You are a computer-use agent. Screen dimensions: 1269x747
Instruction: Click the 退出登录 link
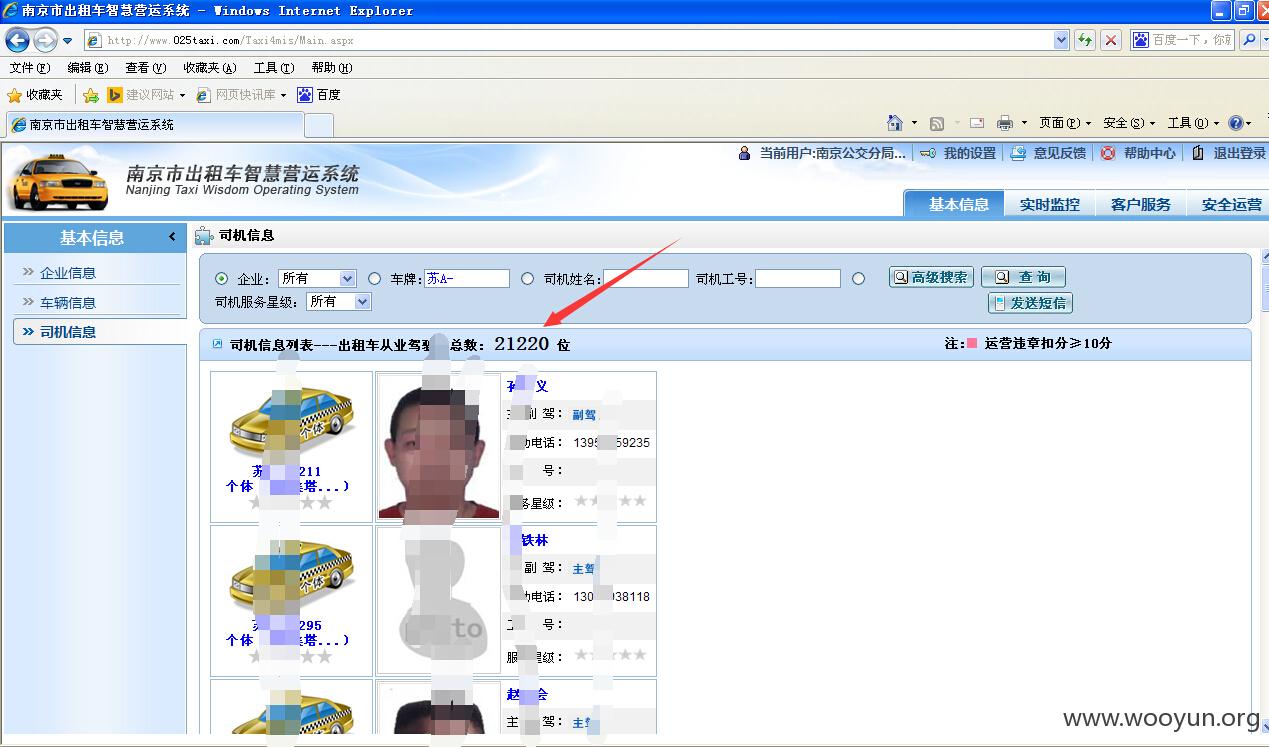tap(1239, 153)
